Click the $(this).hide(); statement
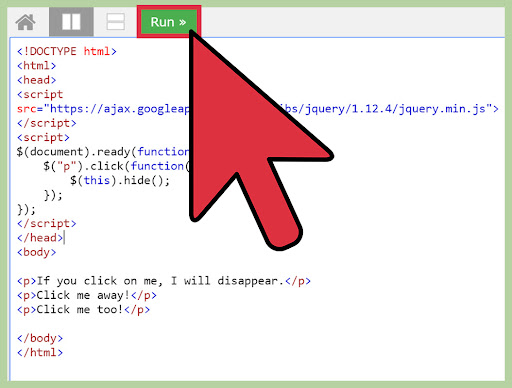512x388 pixels. [x=120, y=181]
